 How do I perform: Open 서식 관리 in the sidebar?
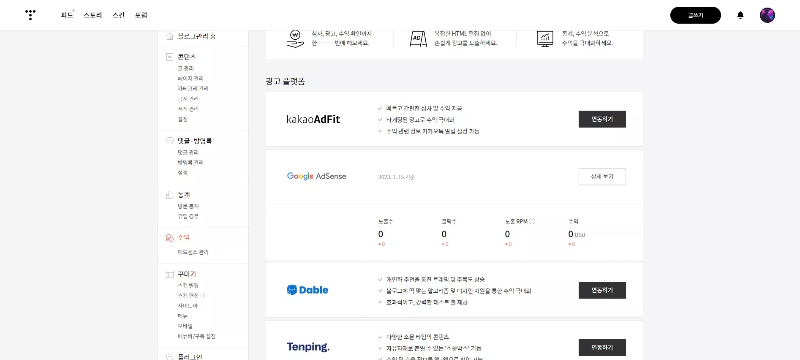tap(188, 109)
